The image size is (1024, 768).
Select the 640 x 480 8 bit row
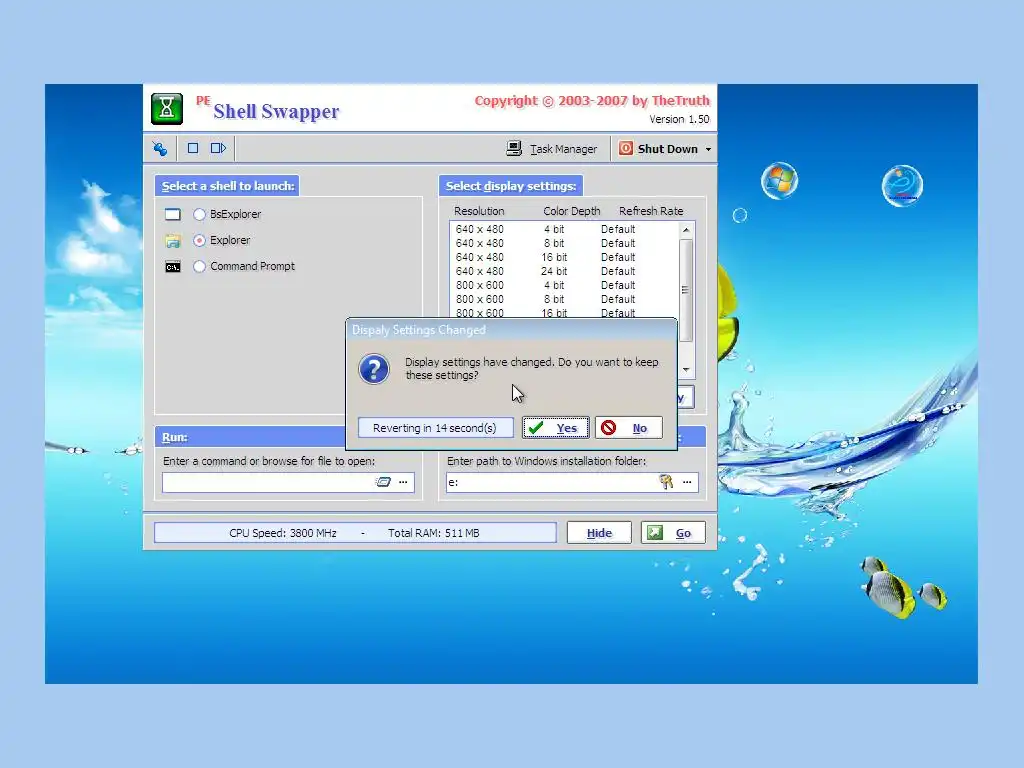click(x=564, y=243)
